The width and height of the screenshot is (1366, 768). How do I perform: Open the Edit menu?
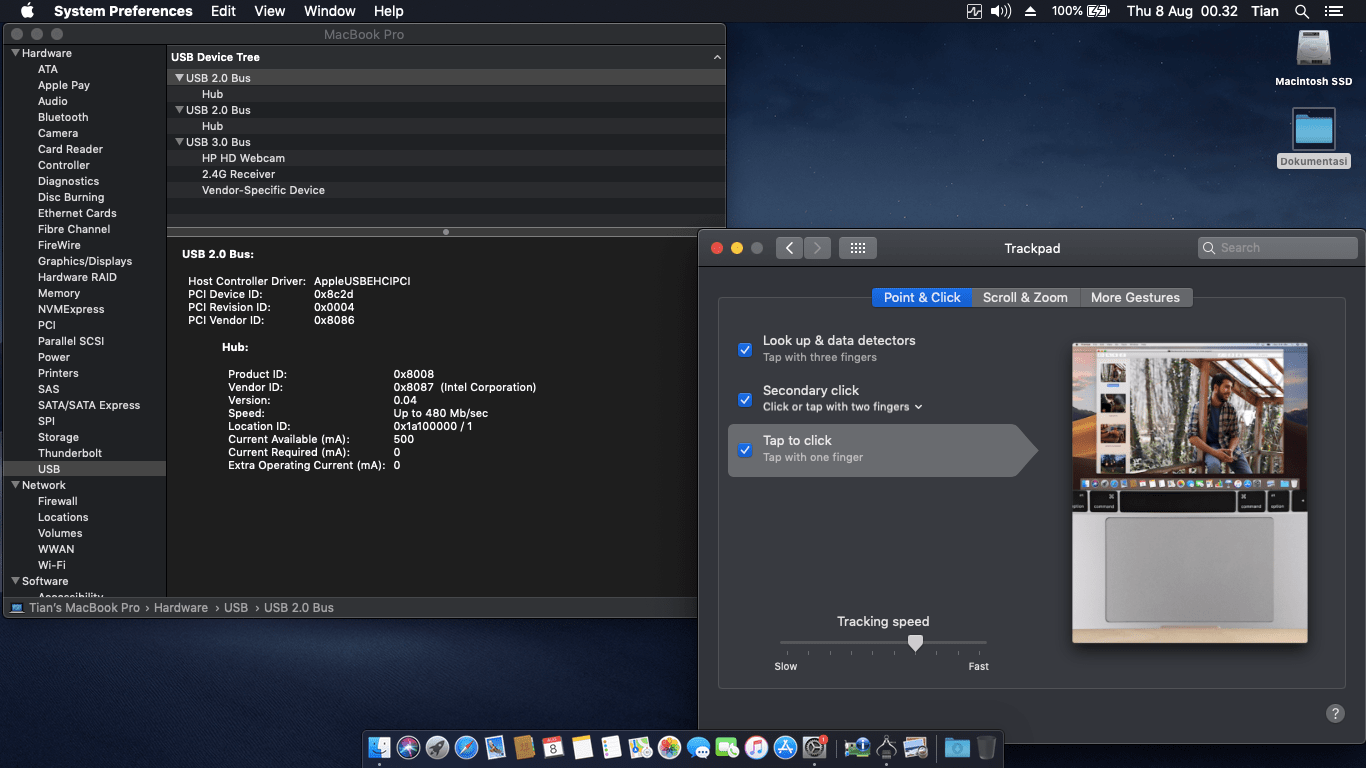[x=223, y=11]
